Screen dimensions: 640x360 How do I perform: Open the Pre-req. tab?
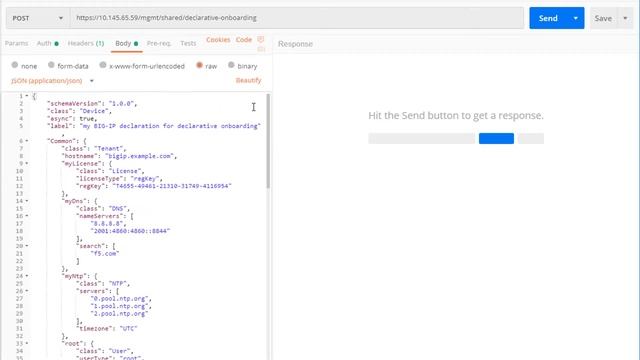click(159, 43)
